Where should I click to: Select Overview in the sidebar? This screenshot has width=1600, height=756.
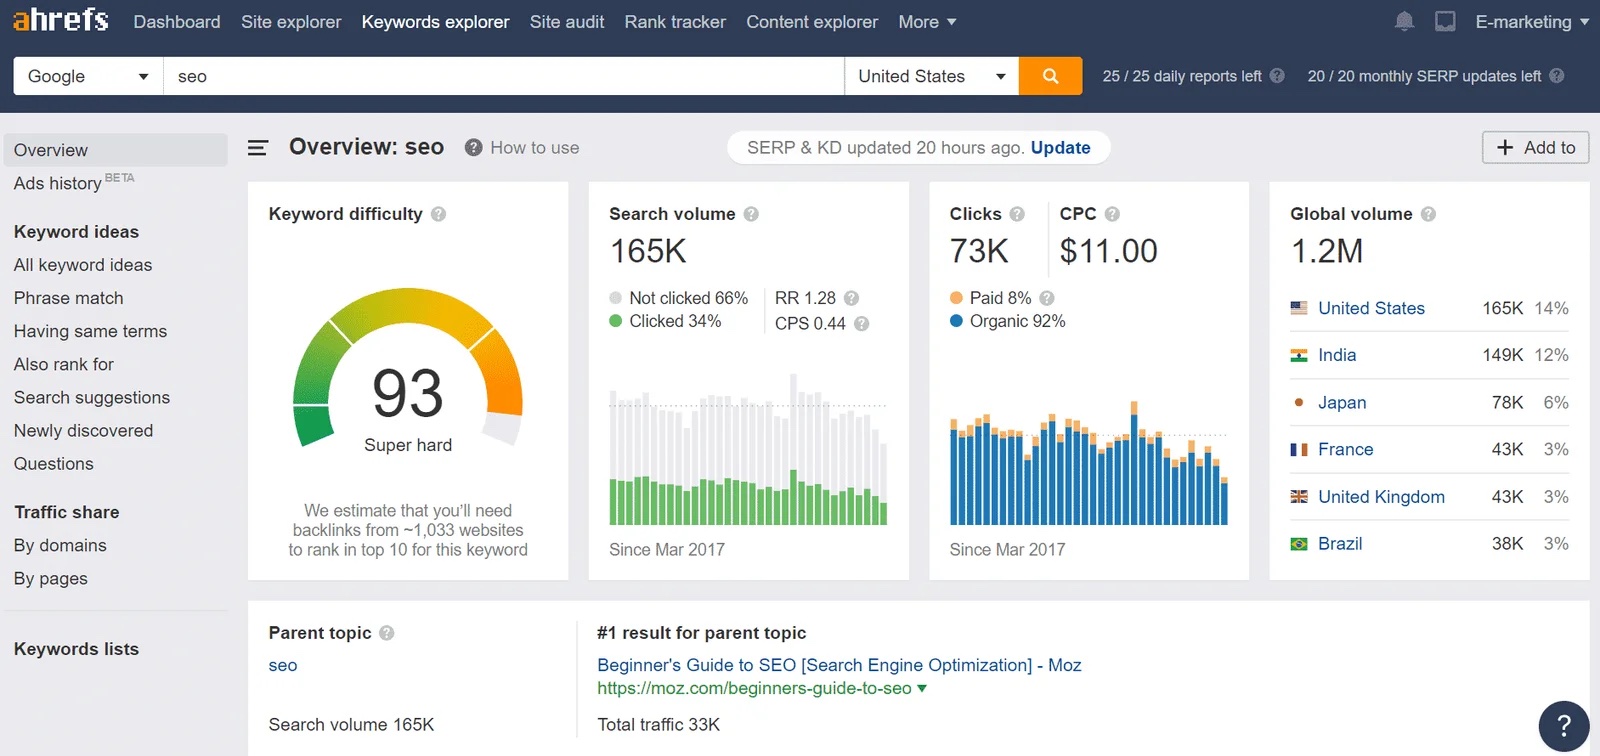point(116,150)
